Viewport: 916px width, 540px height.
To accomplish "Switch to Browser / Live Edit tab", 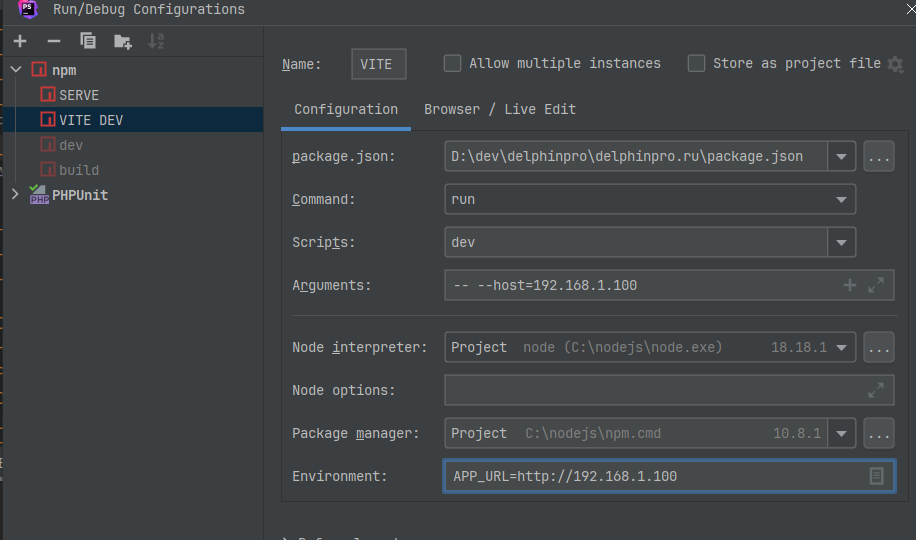I will point(500,109).
